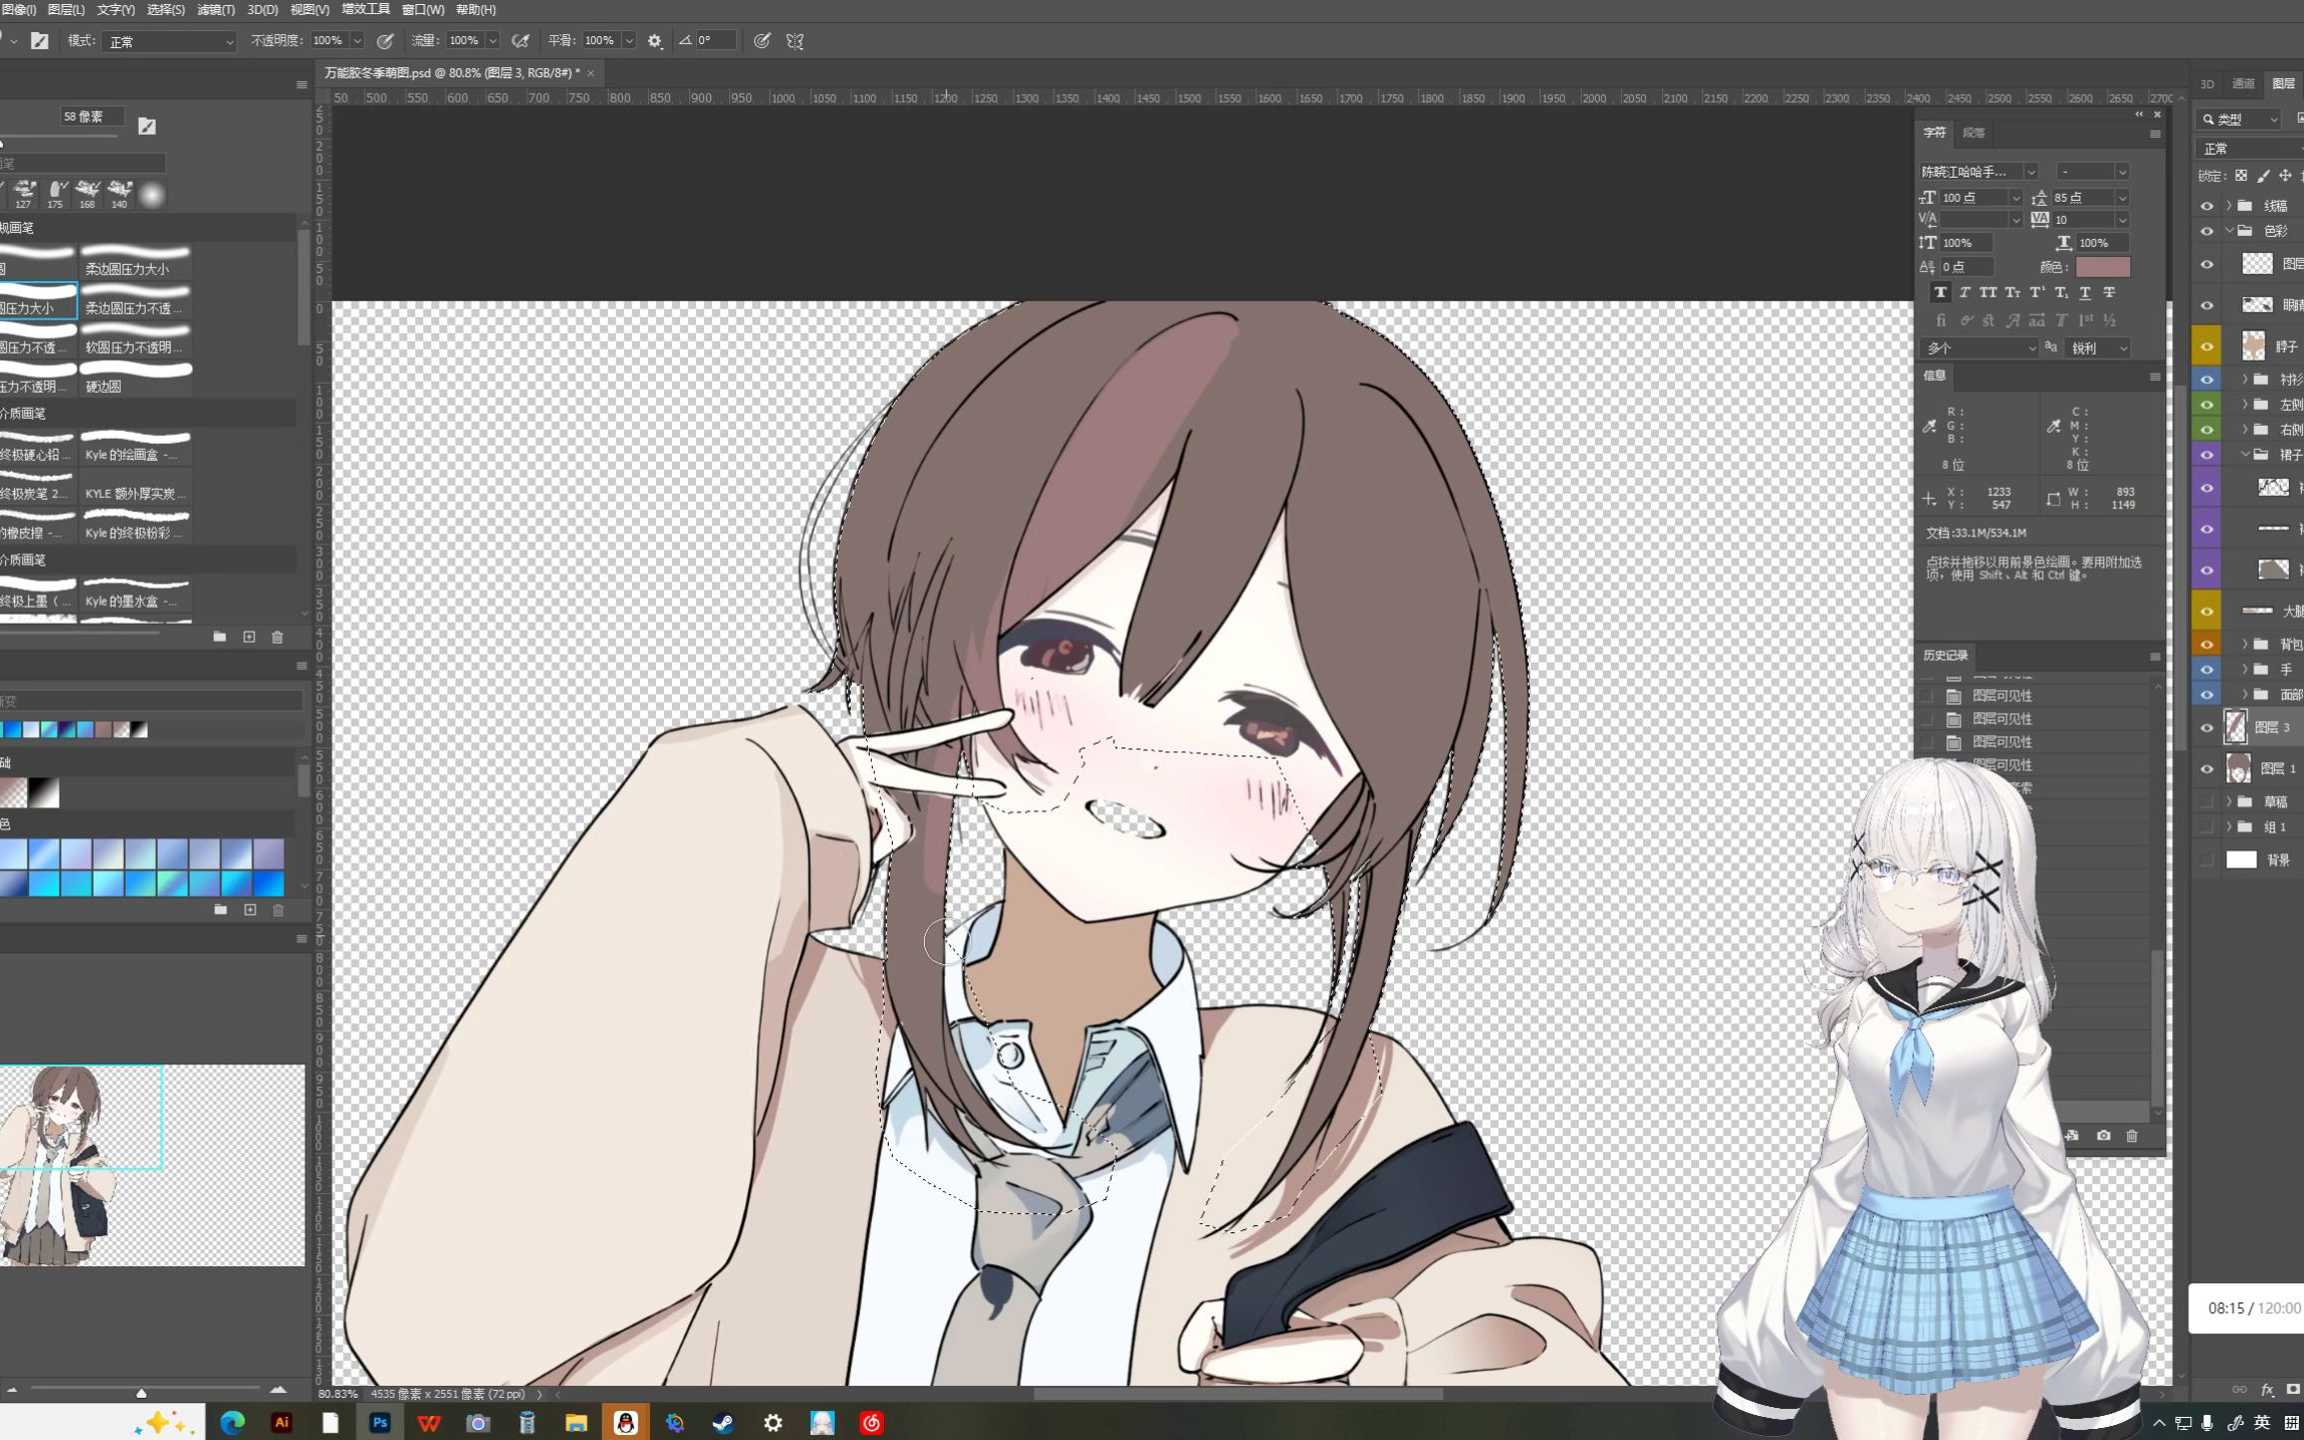Open smoothing options gear
The height and width of the screenshot is (1440, 2304).
tap(655, 41)
